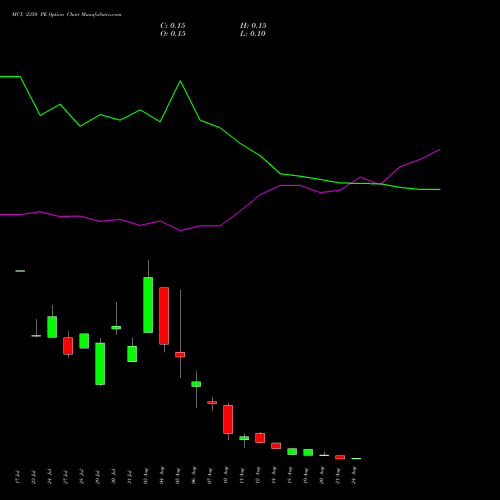Viewport: 500px width, 500px height.
Task: Click the "30 Jul" date axis label
Action: coord(114,477)
